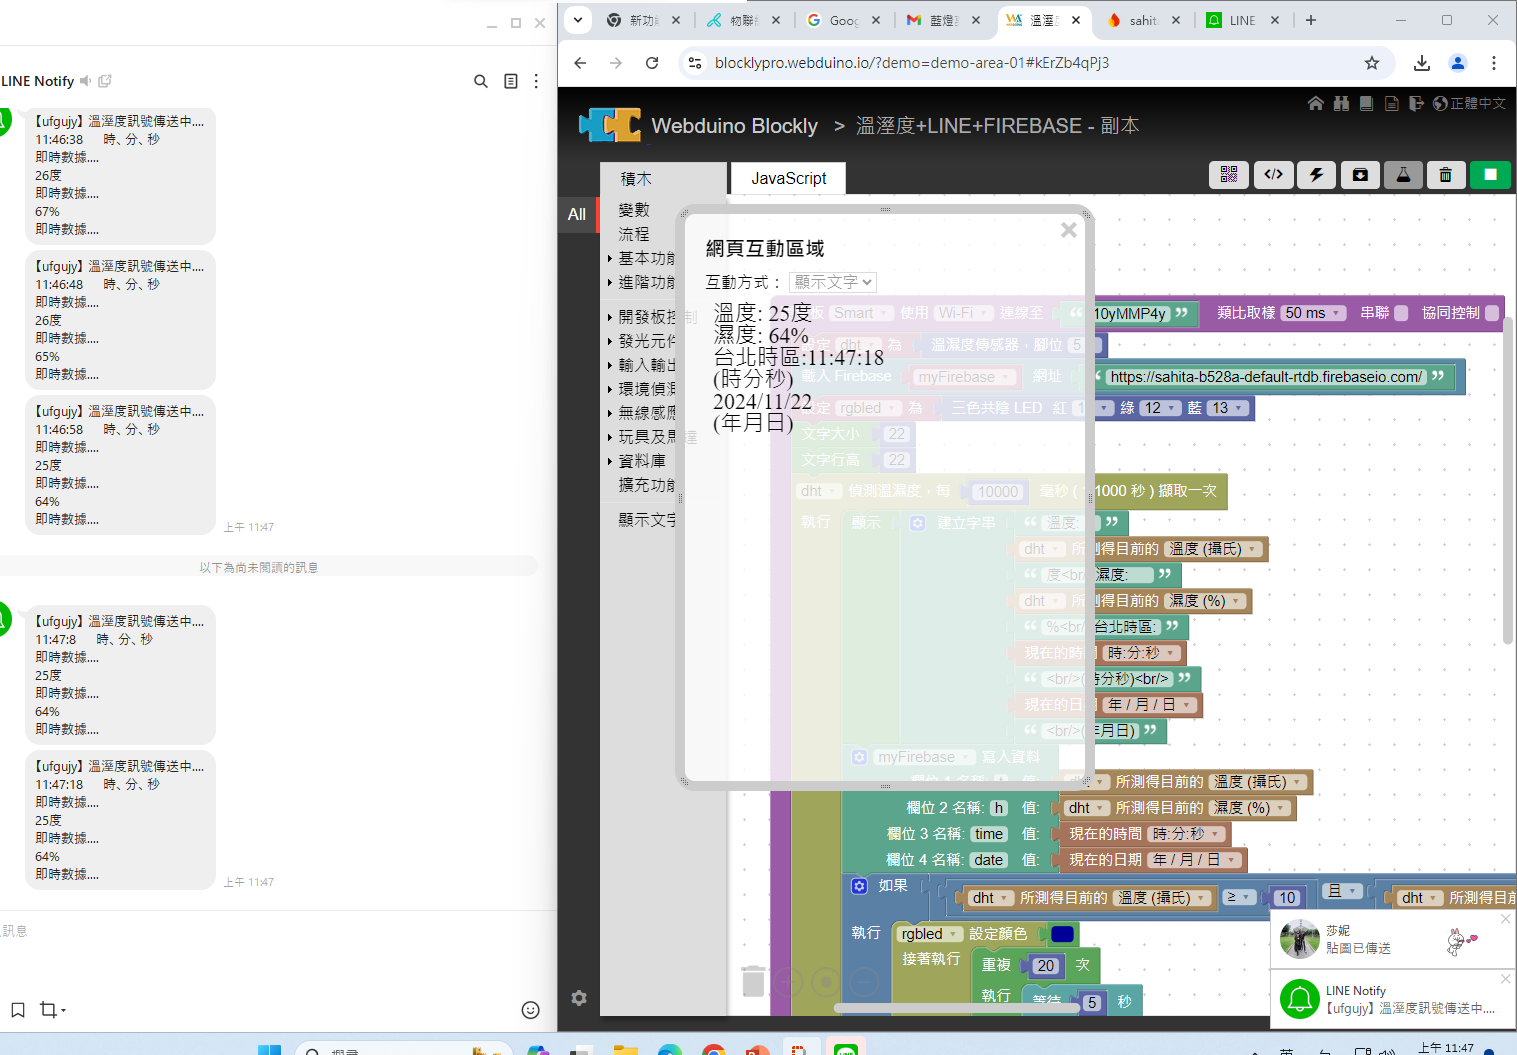This screenshot has height=1055, width=1517.
Task: Close the 網頁互動區域 popup panel
Action: (x=1068, y=230)
